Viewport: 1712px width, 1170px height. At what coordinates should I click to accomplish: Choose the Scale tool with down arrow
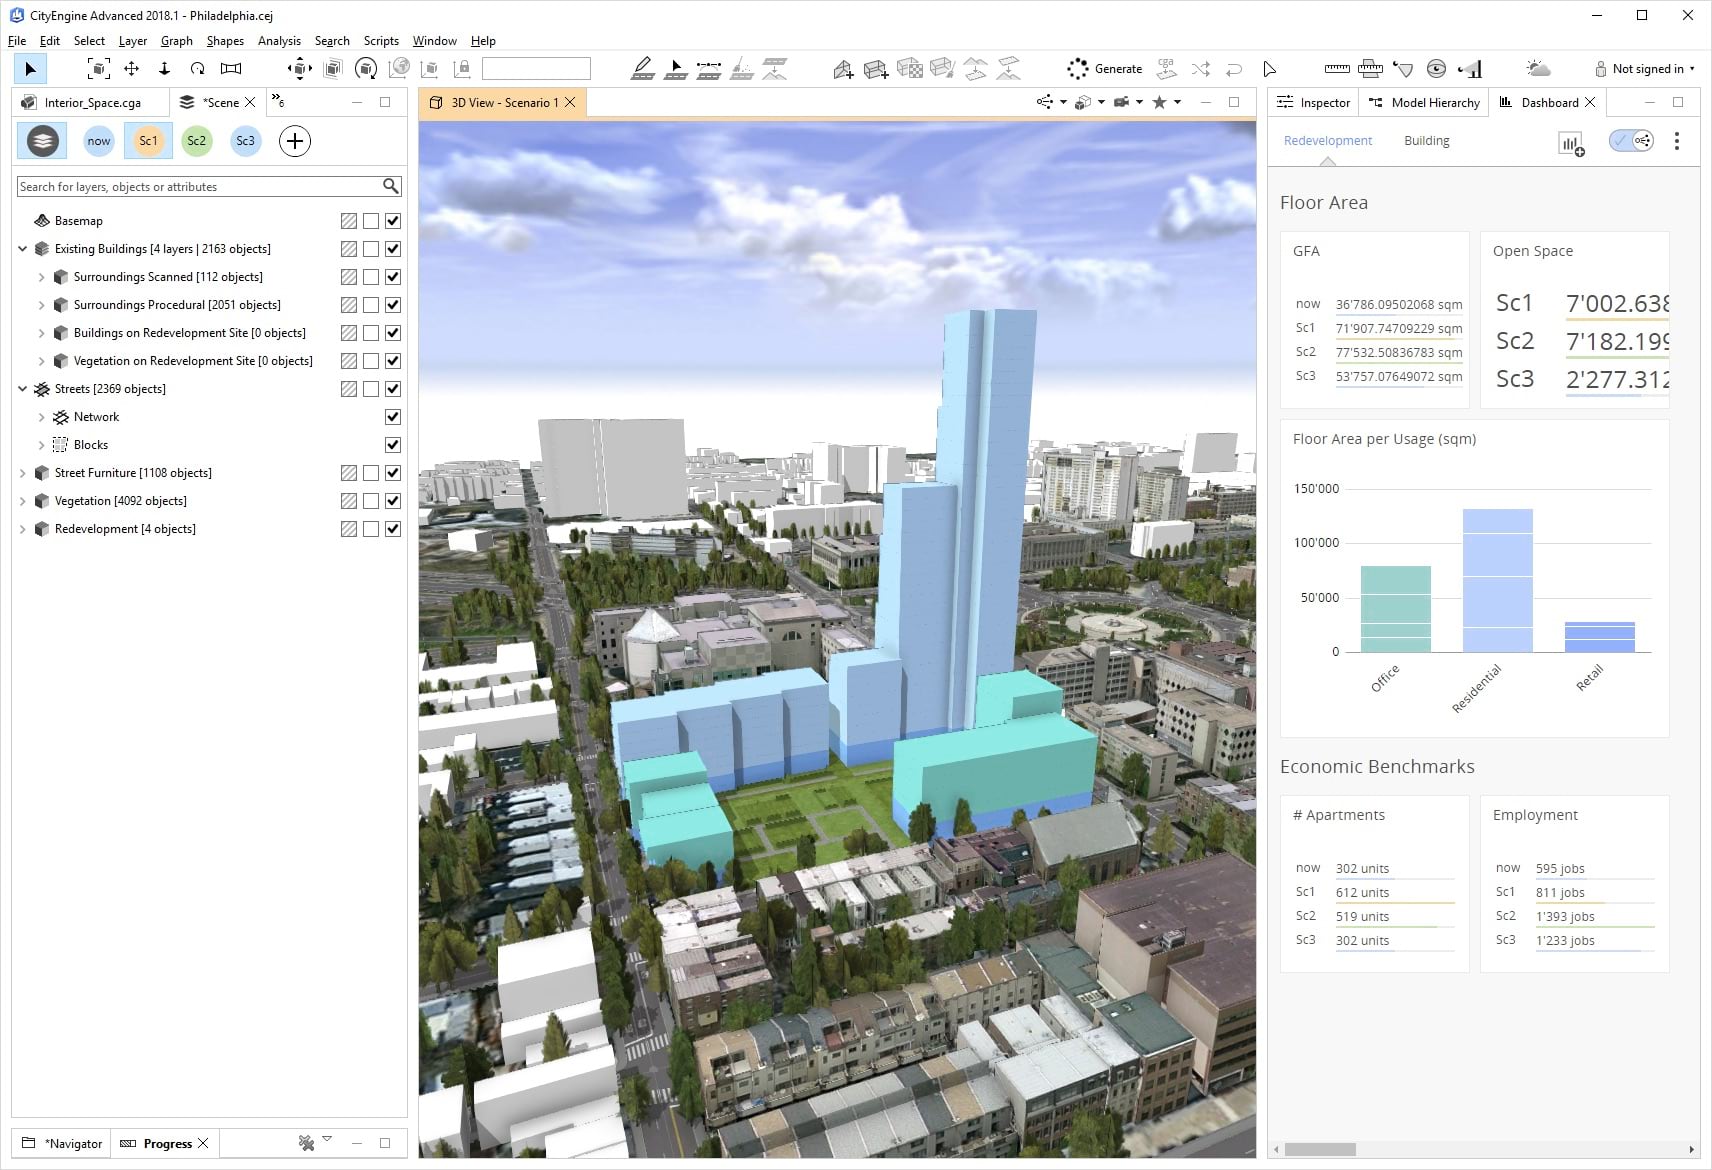[x=165, y=69]
